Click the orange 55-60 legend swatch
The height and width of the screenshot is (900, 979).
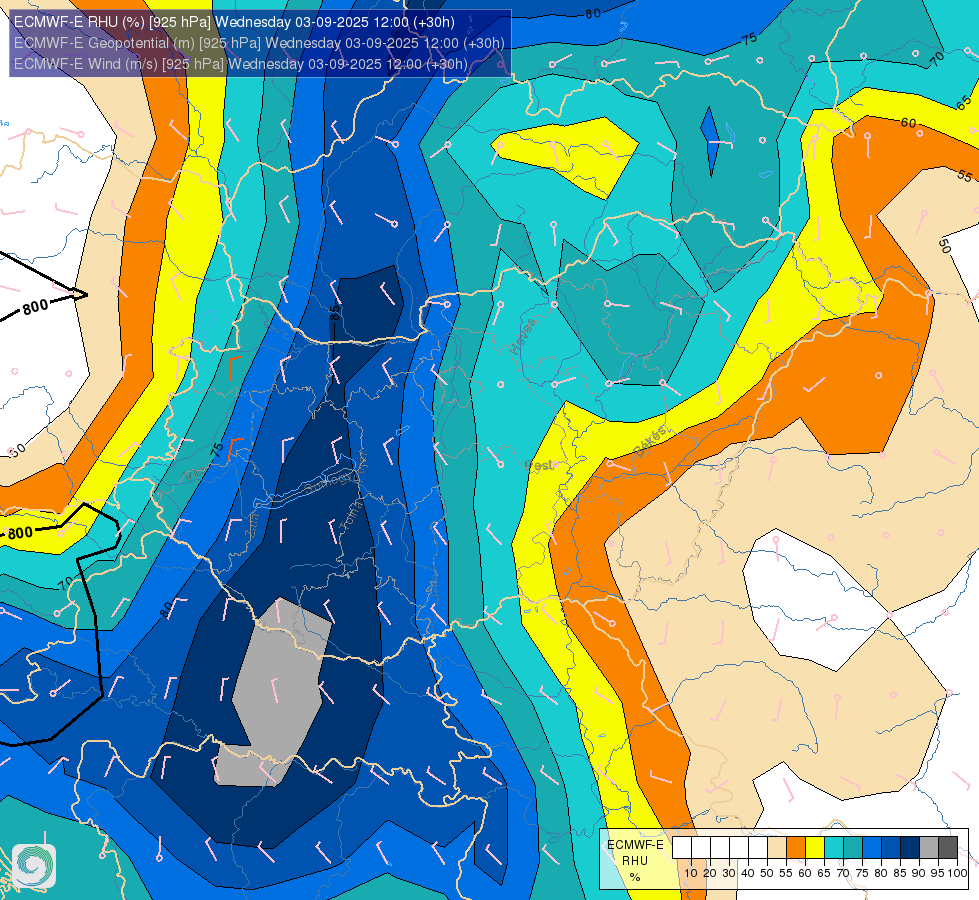click(795, 848)
